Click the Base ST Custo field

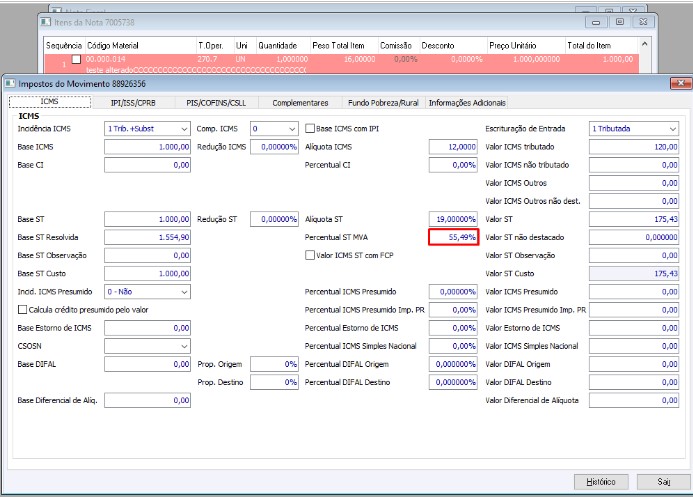pyautogui.click(x=147, y=274)
